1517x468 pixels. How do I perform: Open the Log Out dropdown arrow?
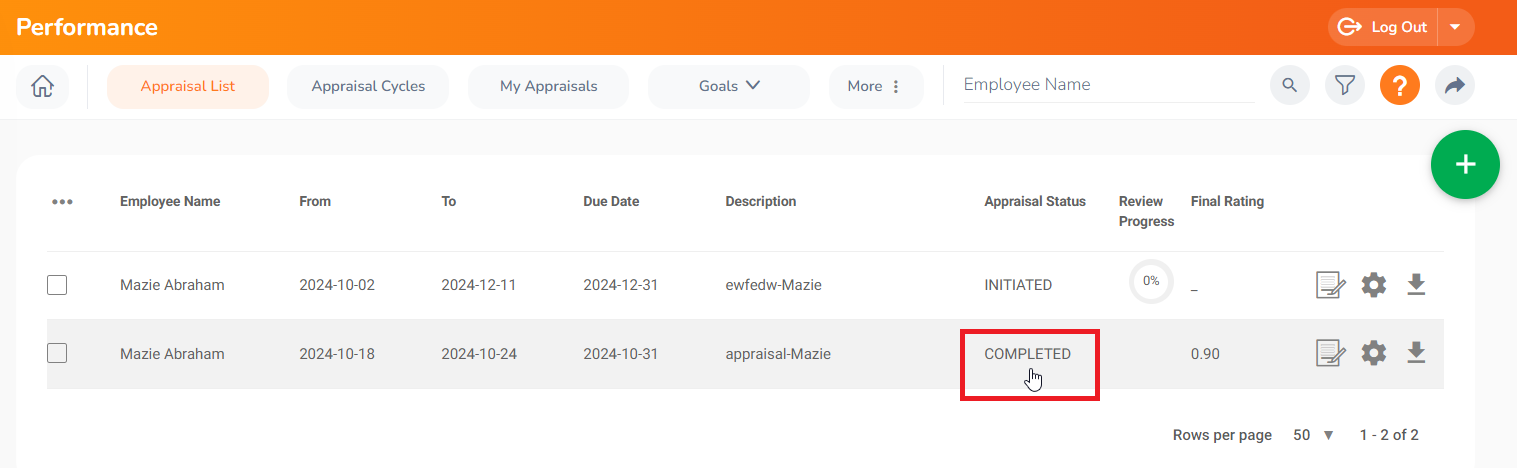(x=1456, y=27)
